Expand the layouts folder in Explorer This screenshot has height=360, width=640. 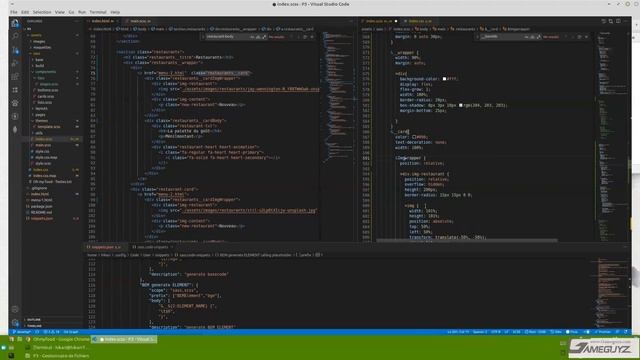(41, 109)
